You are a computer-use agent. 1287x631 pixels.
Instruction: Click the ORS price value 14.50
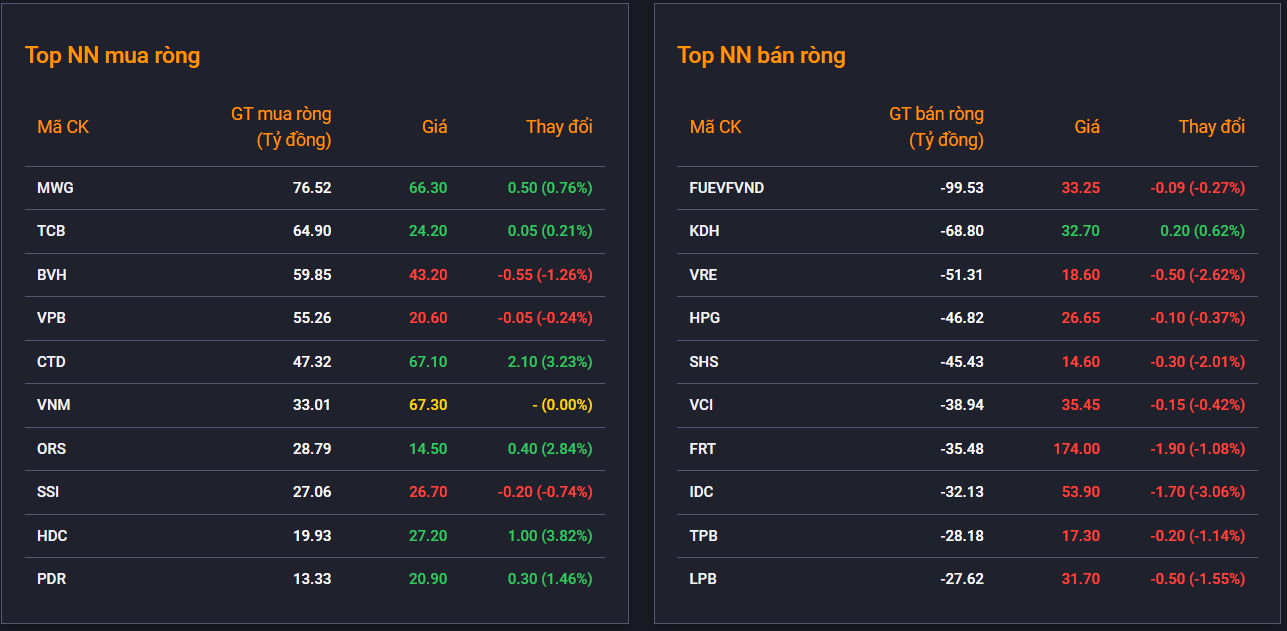[428, 449]
